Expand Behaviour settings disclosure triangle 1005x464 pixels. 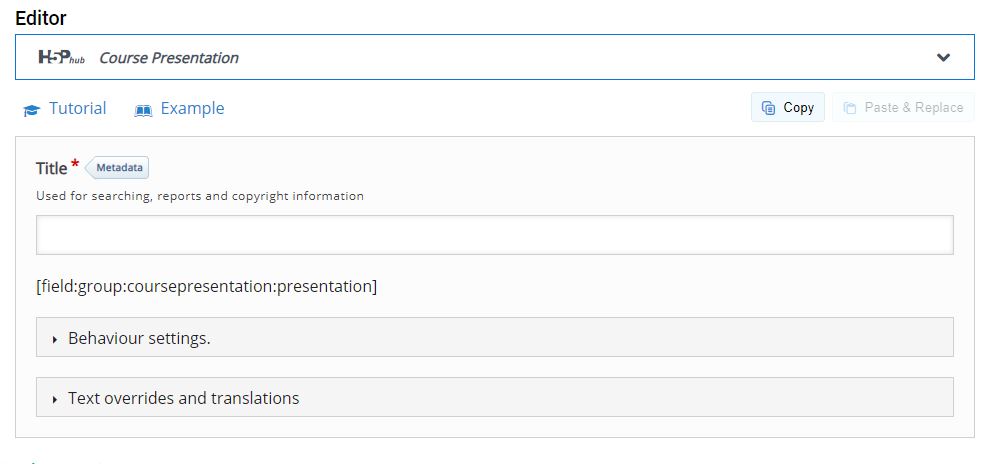click(55, 339)
